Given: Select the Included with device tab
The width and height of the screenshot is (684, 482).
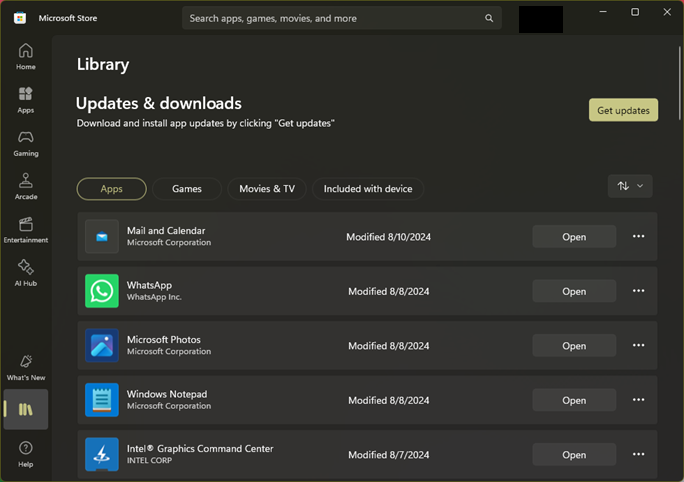Looking at the screenshot, I should click(368, 189).
